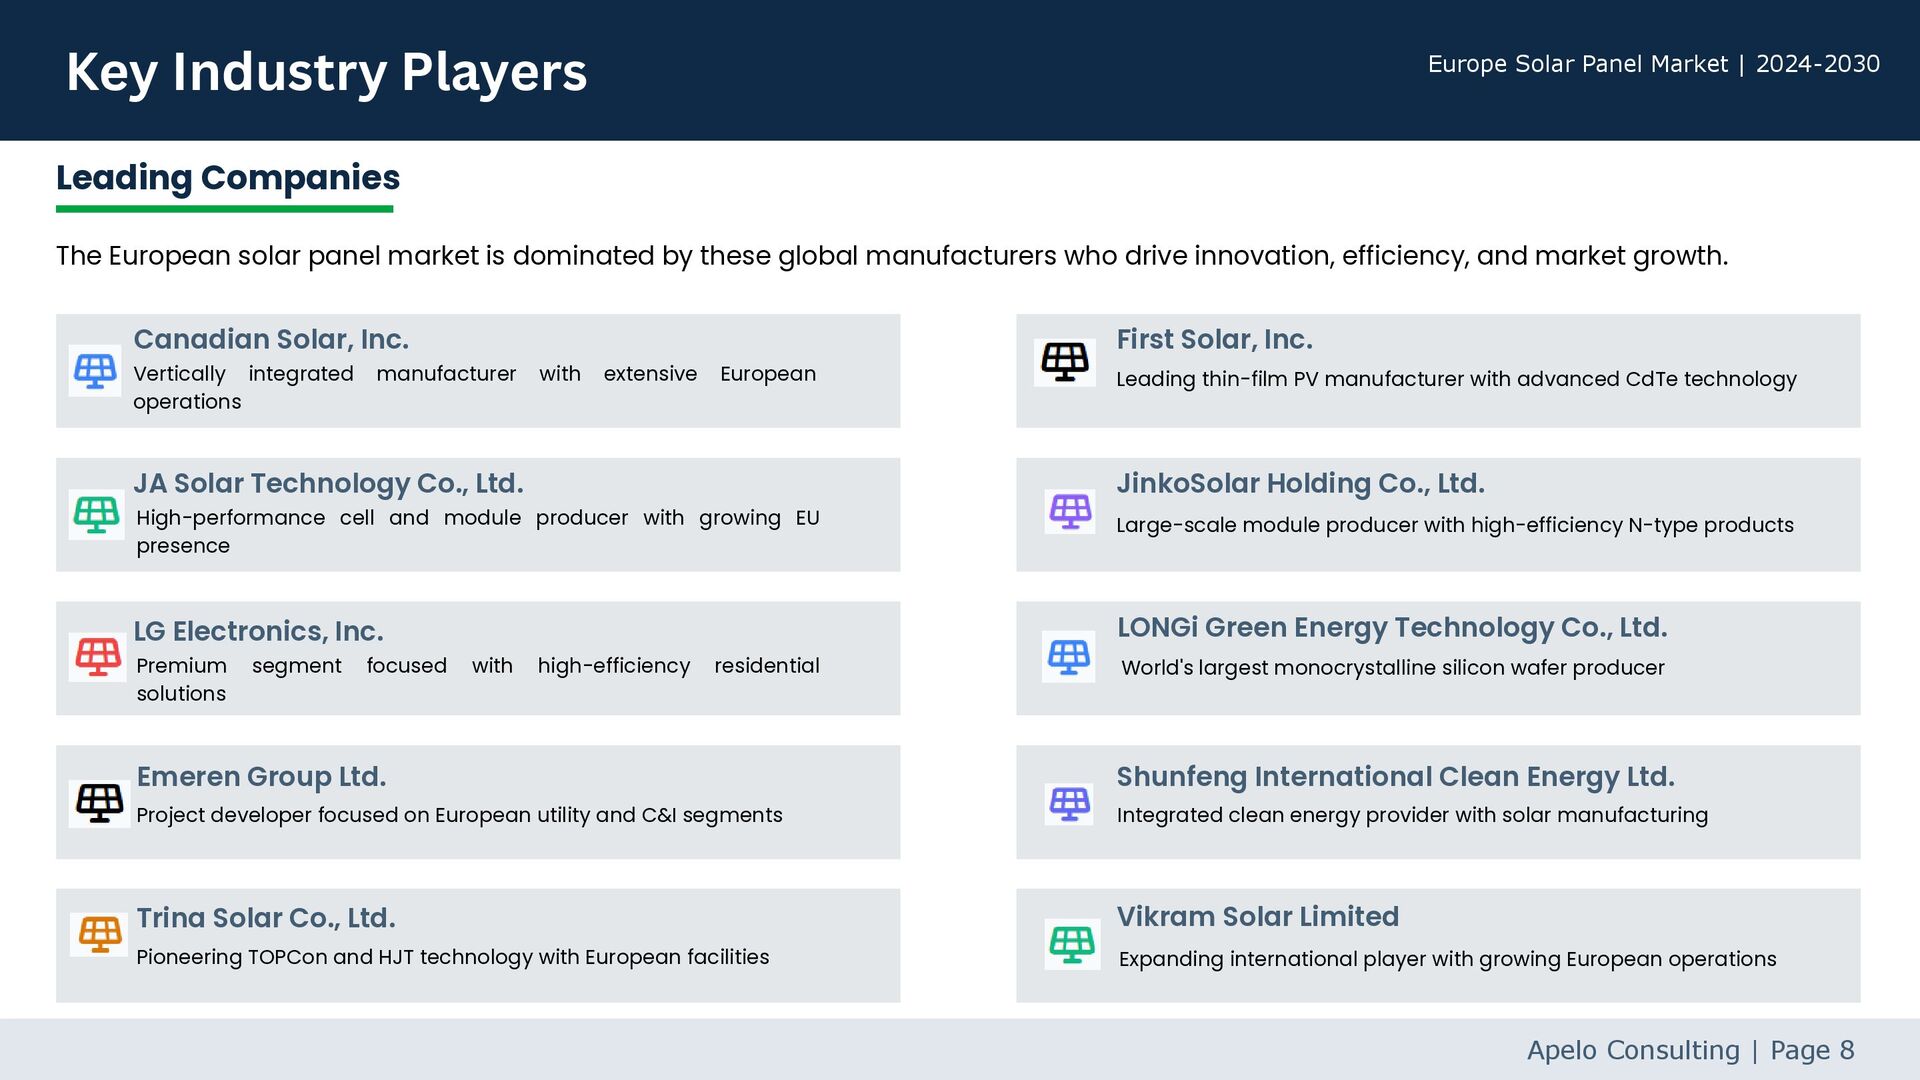The height and width of the screenshot is (1080, 1920).
Task: Click the red solar icon beside LG Electronics
Action: click(98, 657)
